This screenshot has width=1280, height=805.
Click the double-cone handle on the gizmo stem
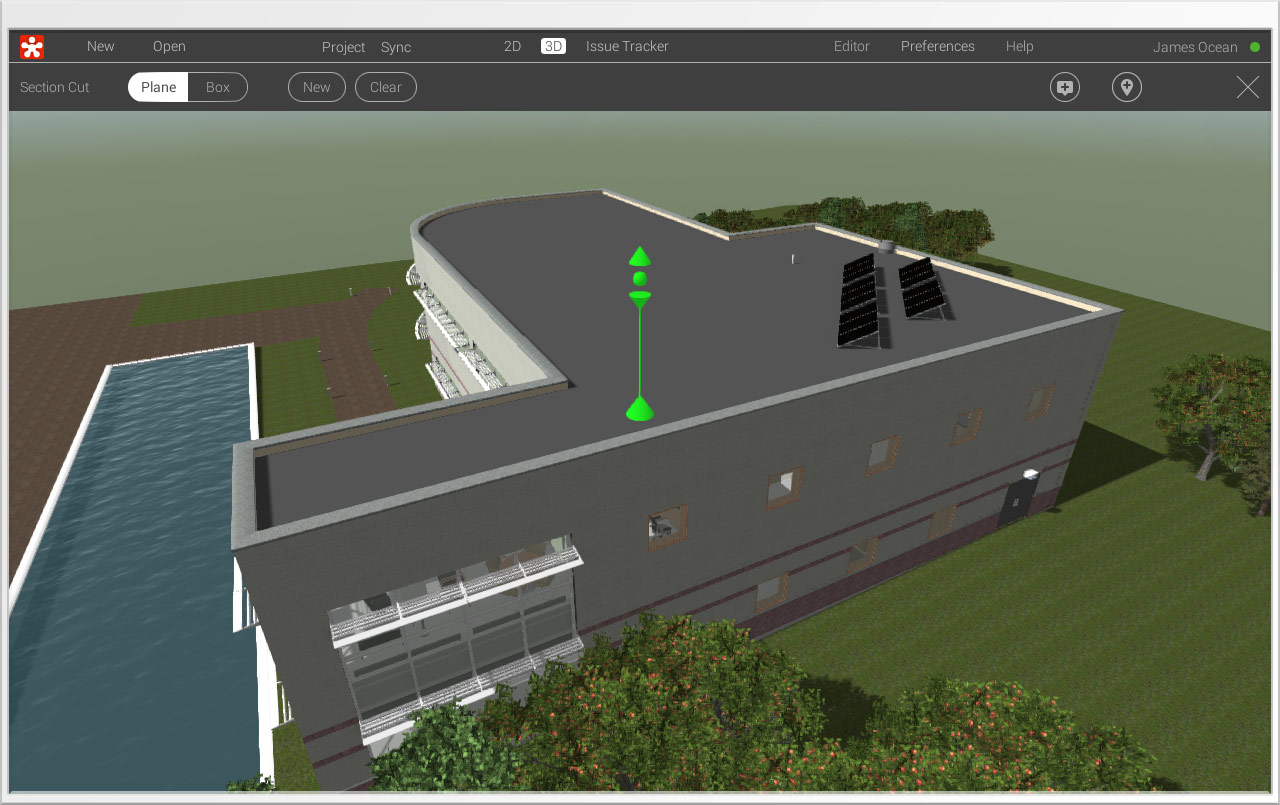(x=639, y=295)
